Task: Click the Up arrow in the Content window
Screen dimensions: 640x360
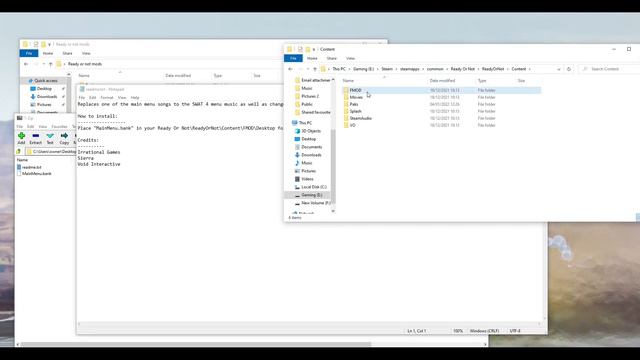Action: pos(315,69)
